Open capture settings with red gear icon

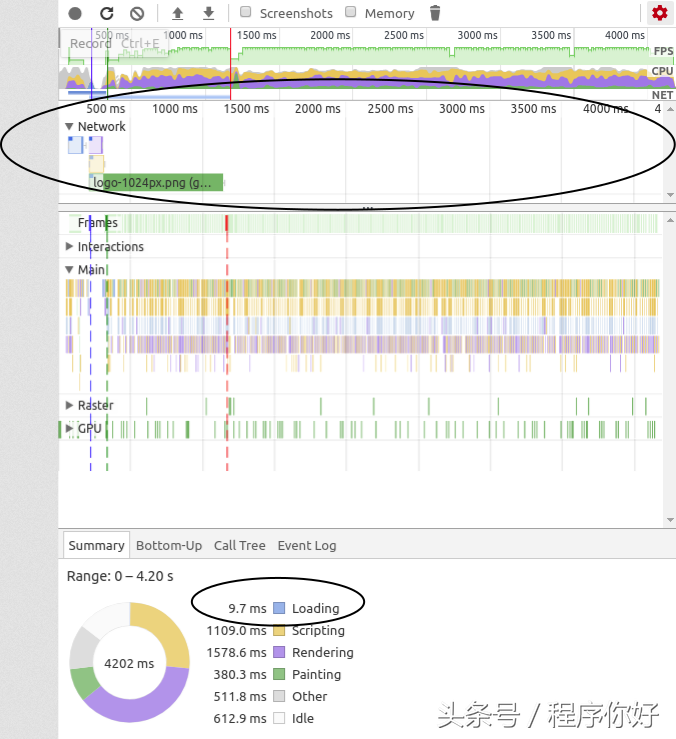tap(659, 13)
